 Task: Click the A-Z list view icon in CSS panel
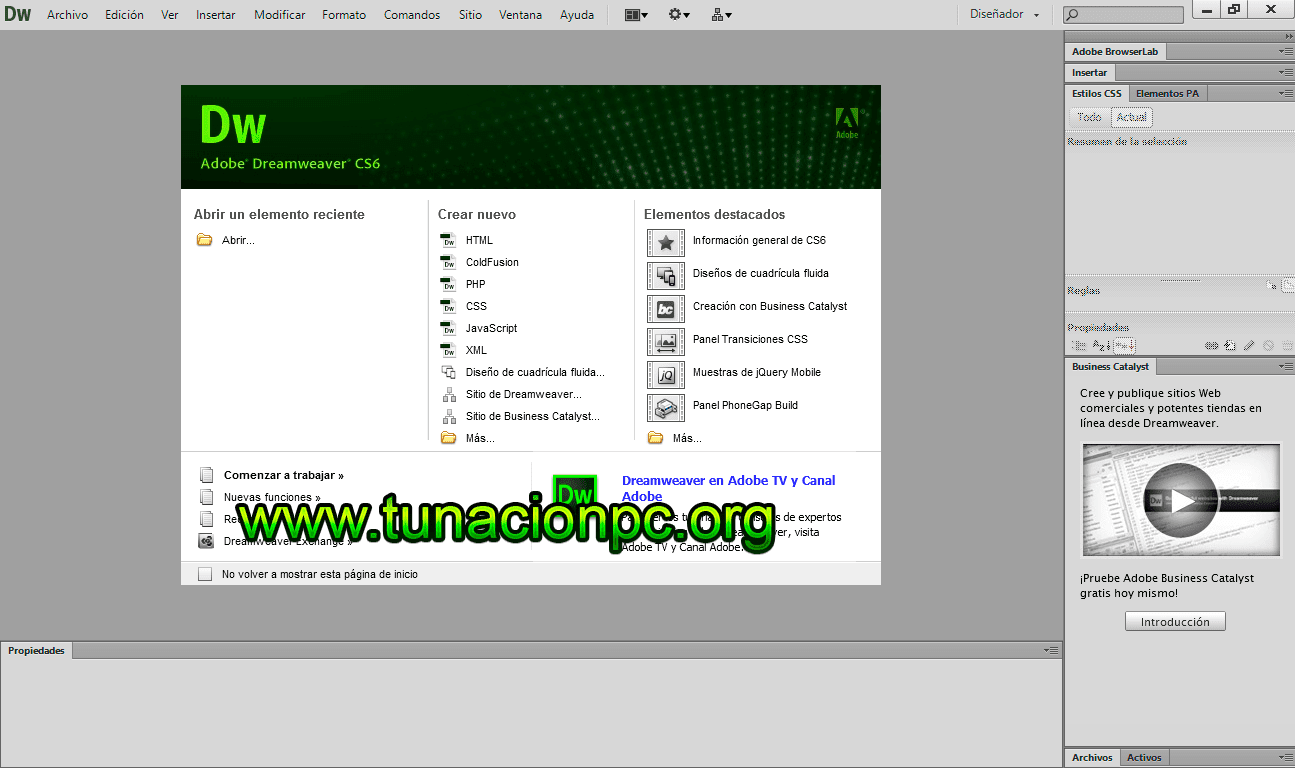(1100, 345)
